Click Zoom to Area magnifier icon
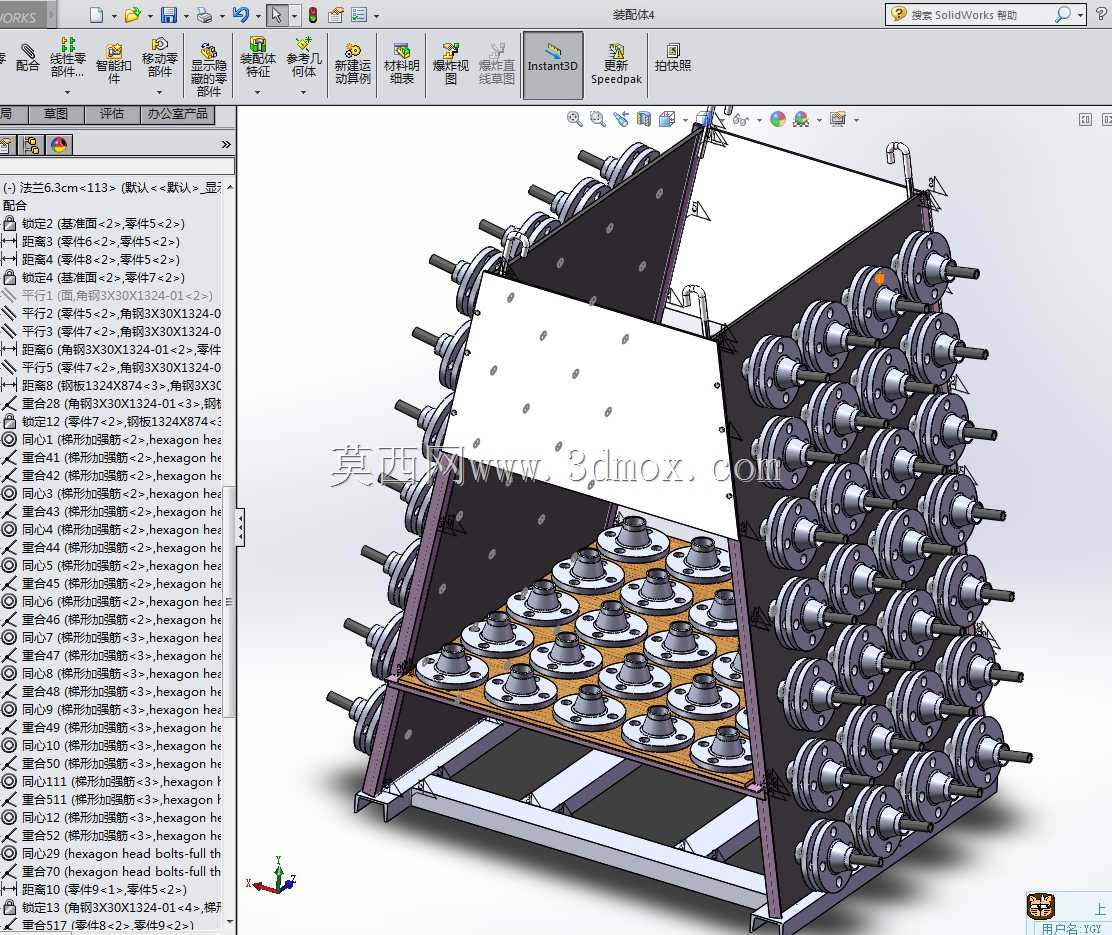Screen dimensions: 1112x935 click(x=598, y=119)
